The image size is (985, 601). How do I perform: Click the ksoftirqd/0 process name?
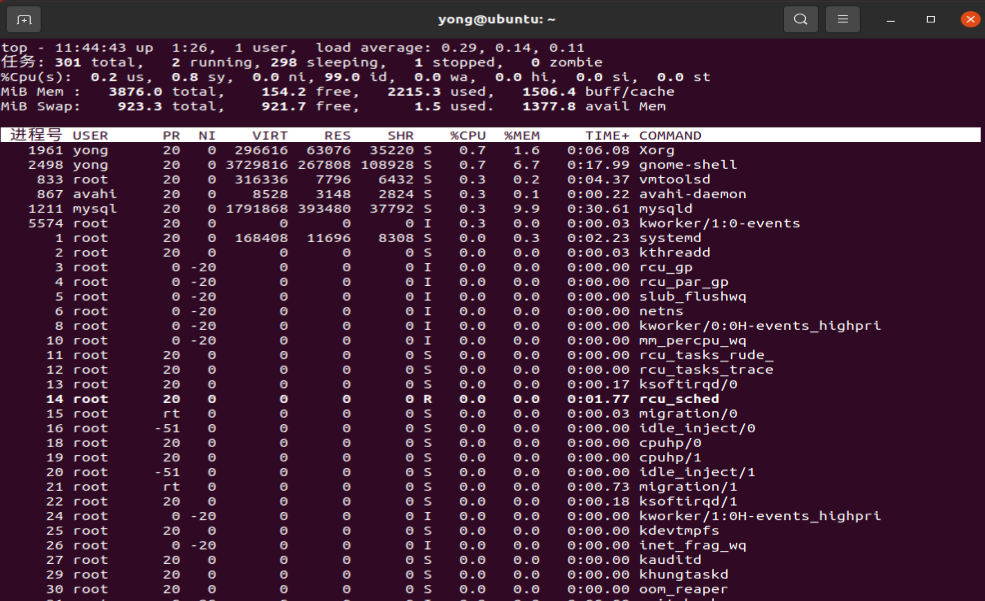coord(688,384)
